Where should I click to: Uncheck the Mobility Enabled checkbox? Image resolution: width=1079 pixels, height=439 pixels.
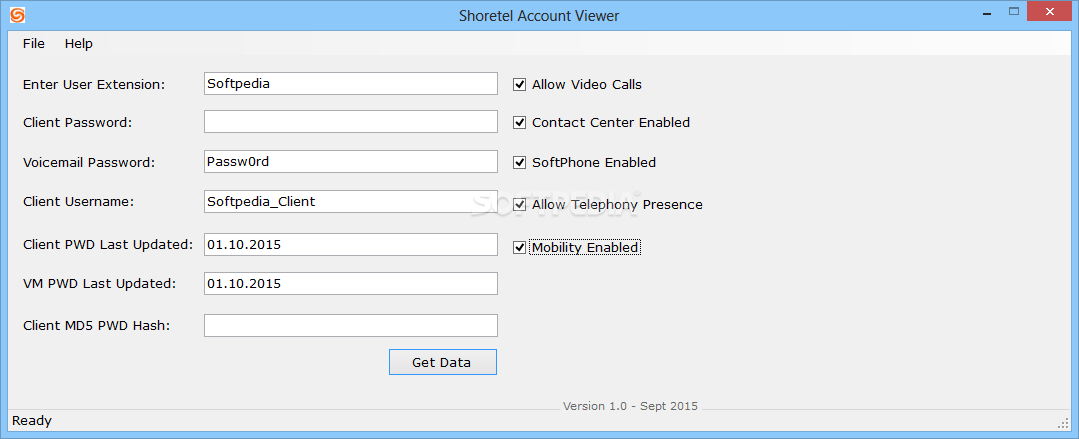pos(520,247)
